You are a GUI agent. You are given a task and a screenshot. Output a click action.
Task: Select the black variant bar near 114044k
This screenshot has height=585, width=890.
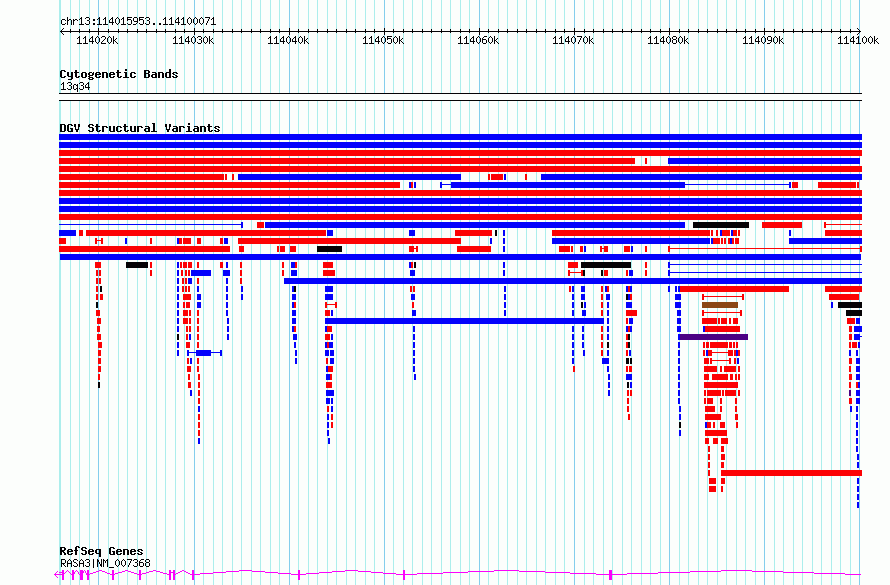click(x=329, y=249)
